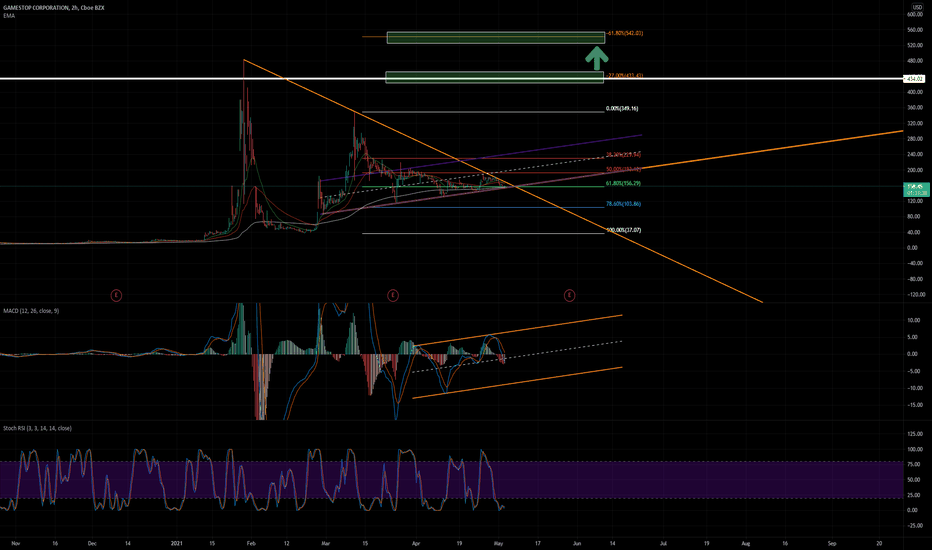Click the Dec label on time axis
Viewport: 932px width, 550px height.
click(92, 543)
